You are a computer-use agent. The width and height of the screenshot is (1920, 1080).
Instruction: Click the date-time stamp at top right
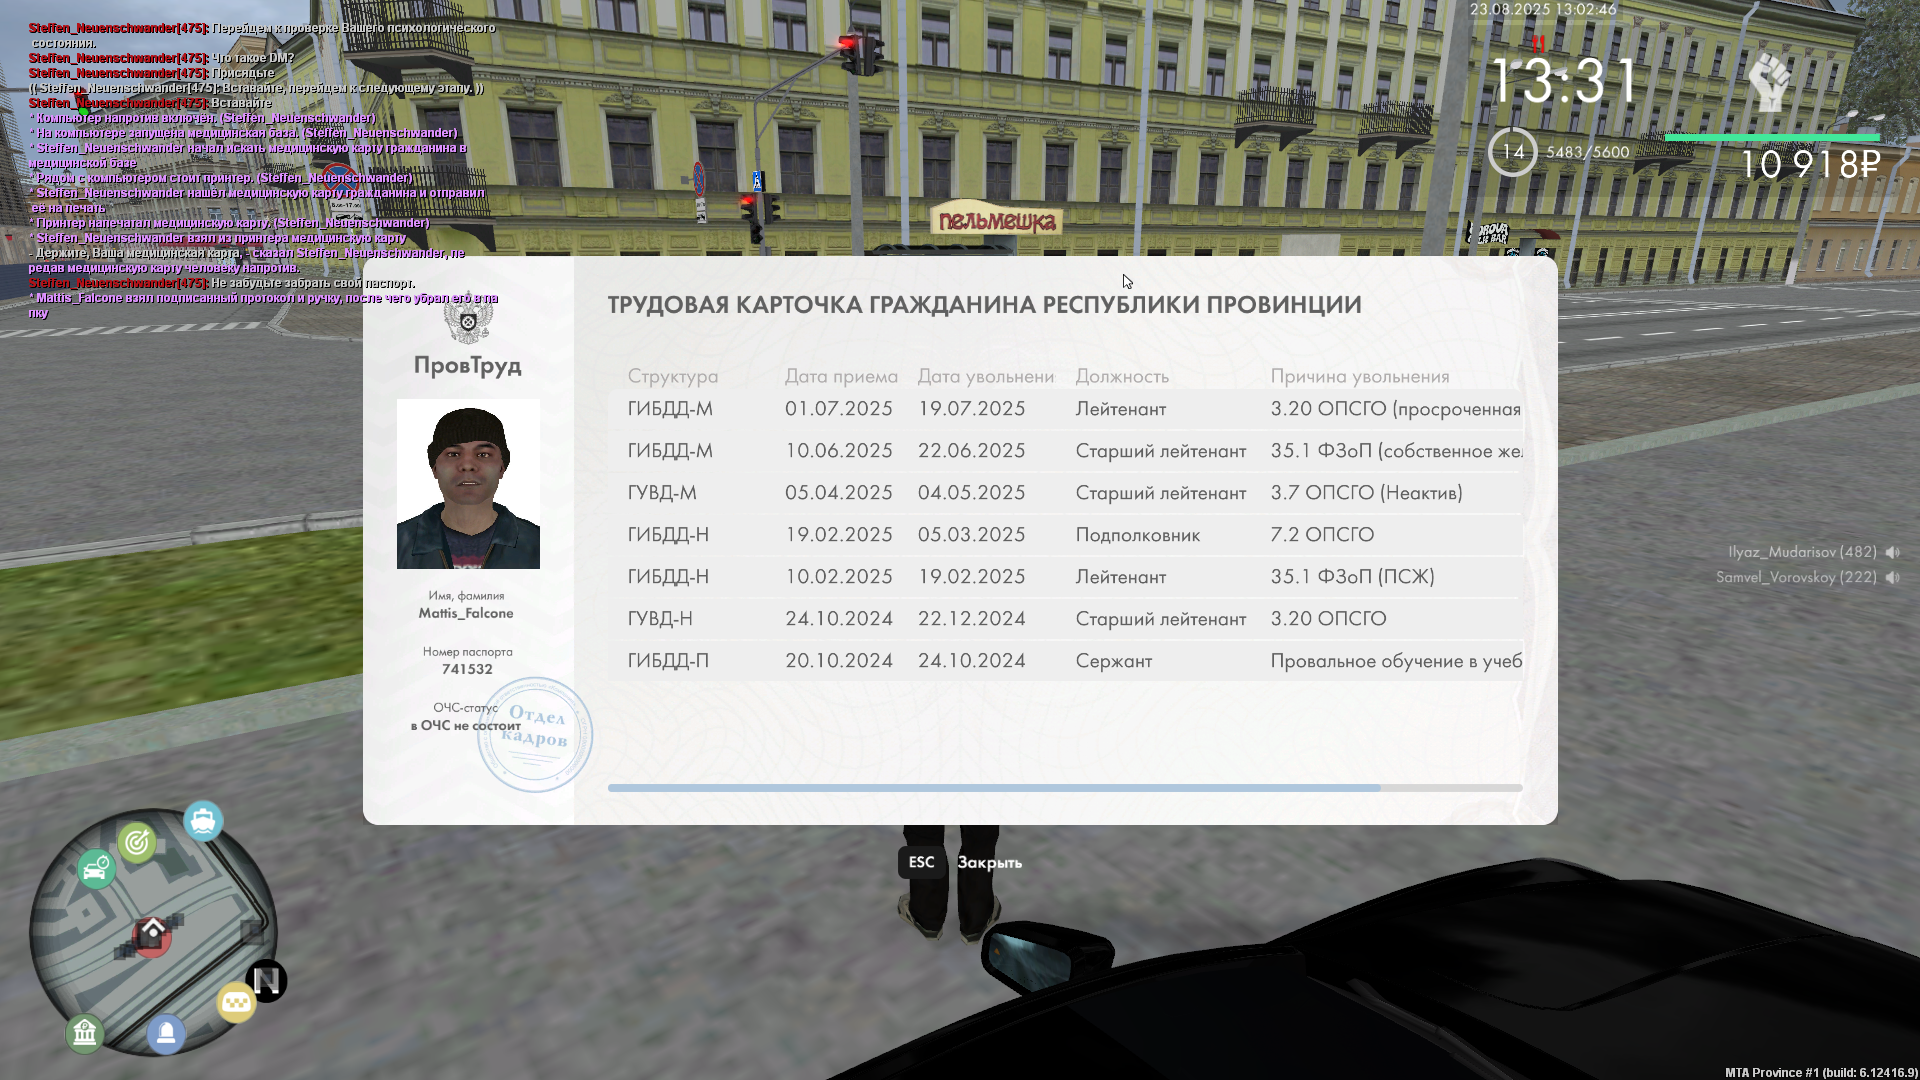click(1543, 9)
